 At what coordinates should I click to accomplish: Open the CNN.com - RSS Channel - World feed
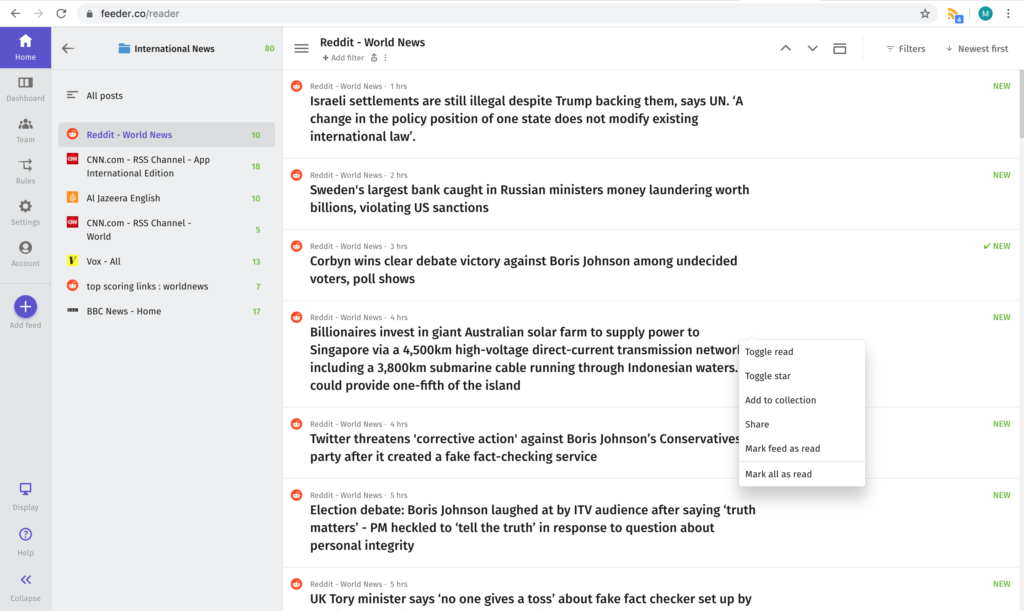point(167,230)
